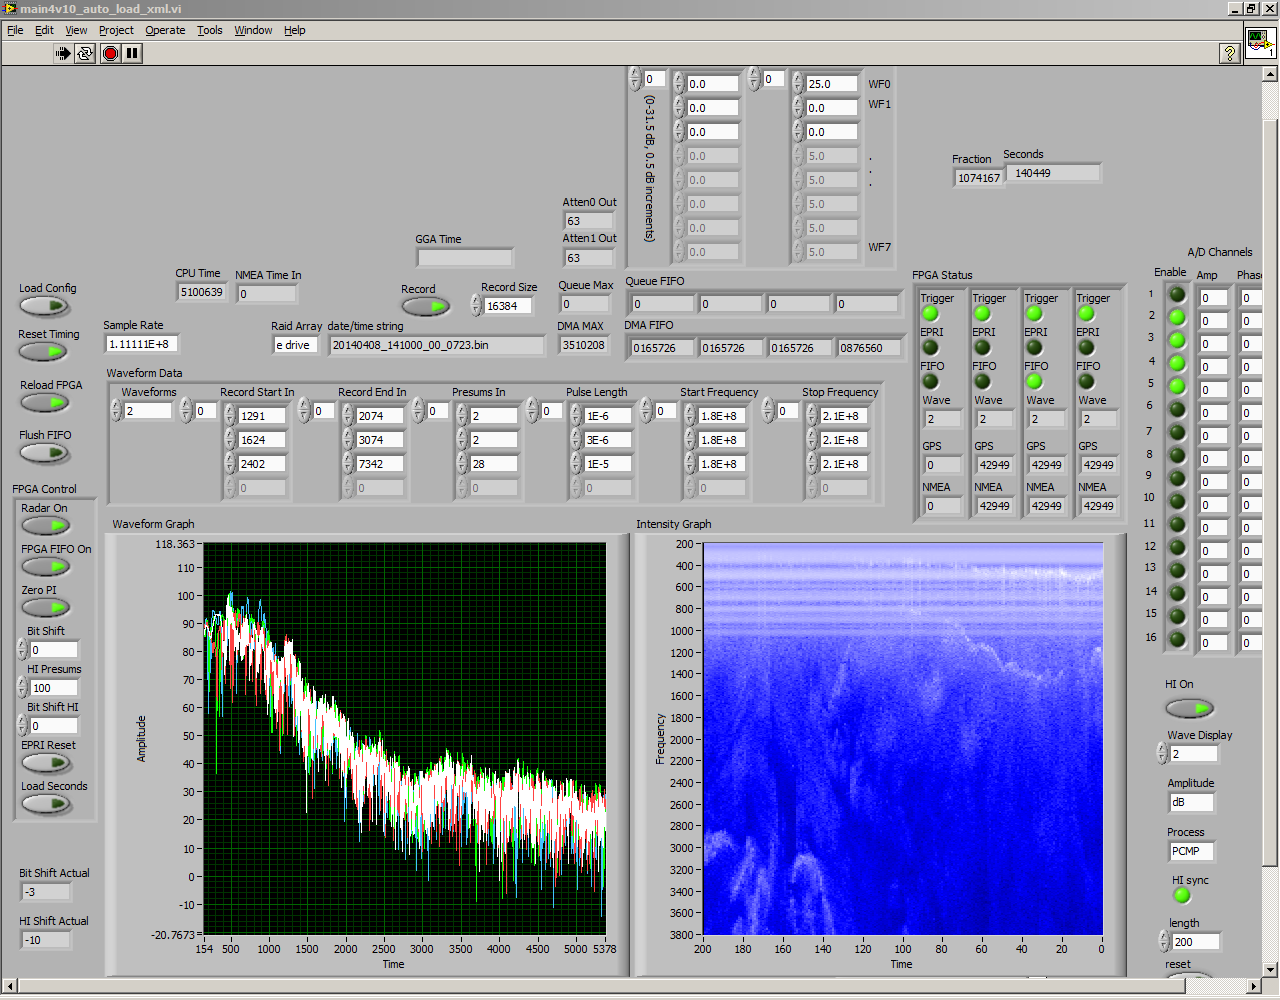Open the Raid Array drive selector
This screenshot has width=1280, height=1000.
(x=296, y=345)
